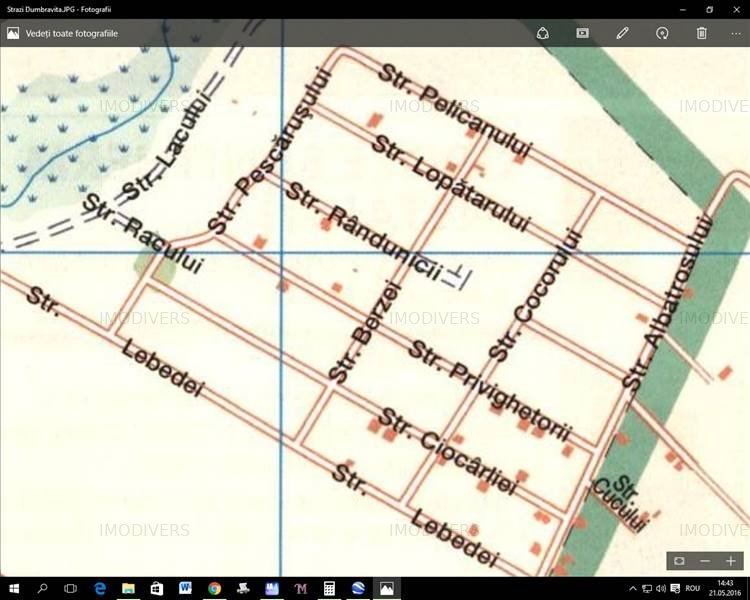The image size is (750, 600).
Task: Start the slideshow from the toolbar
Action: click(582, 33)
